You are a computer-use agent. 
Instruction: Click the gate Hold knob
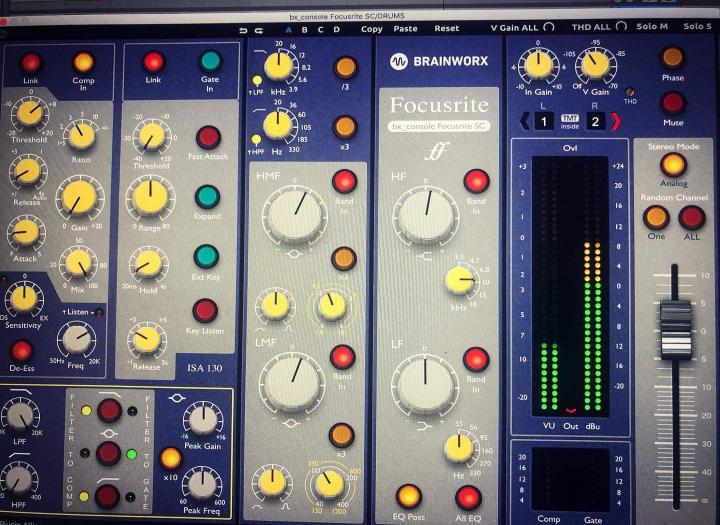click(148, 265)
